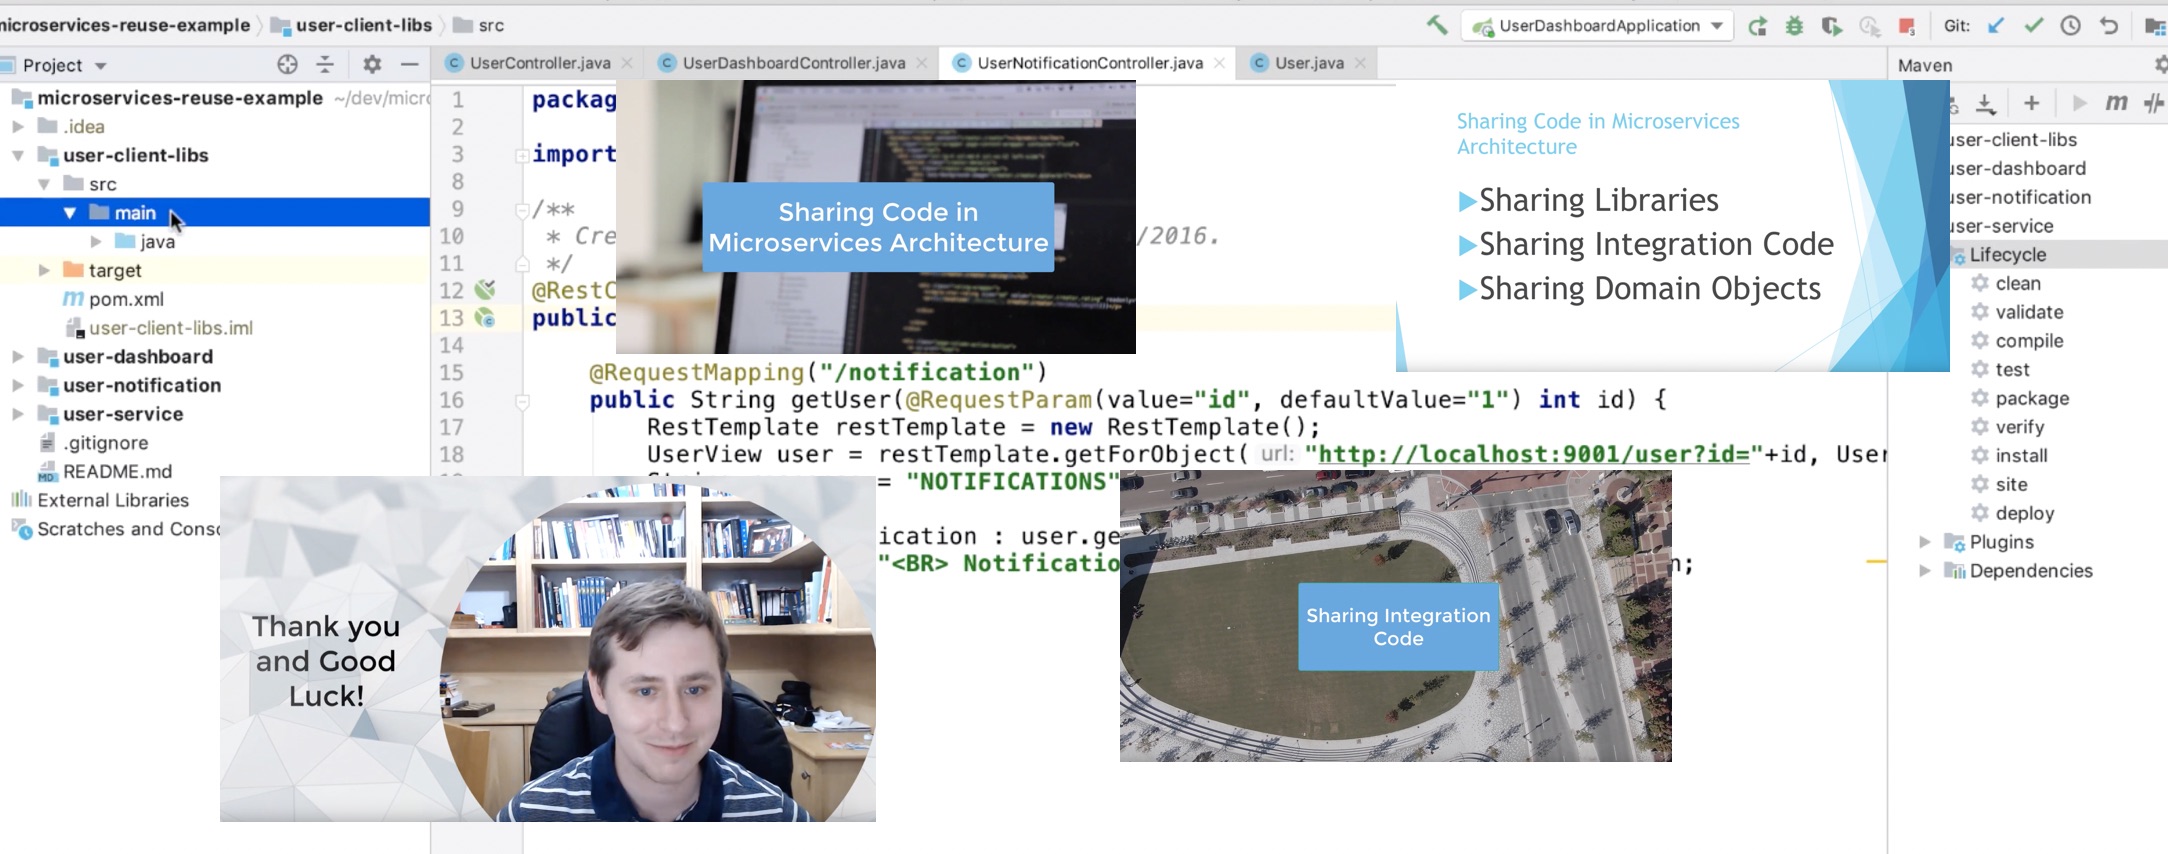
Task: Expand the user-service module in Project tree
Action: (x=18, y=414)
